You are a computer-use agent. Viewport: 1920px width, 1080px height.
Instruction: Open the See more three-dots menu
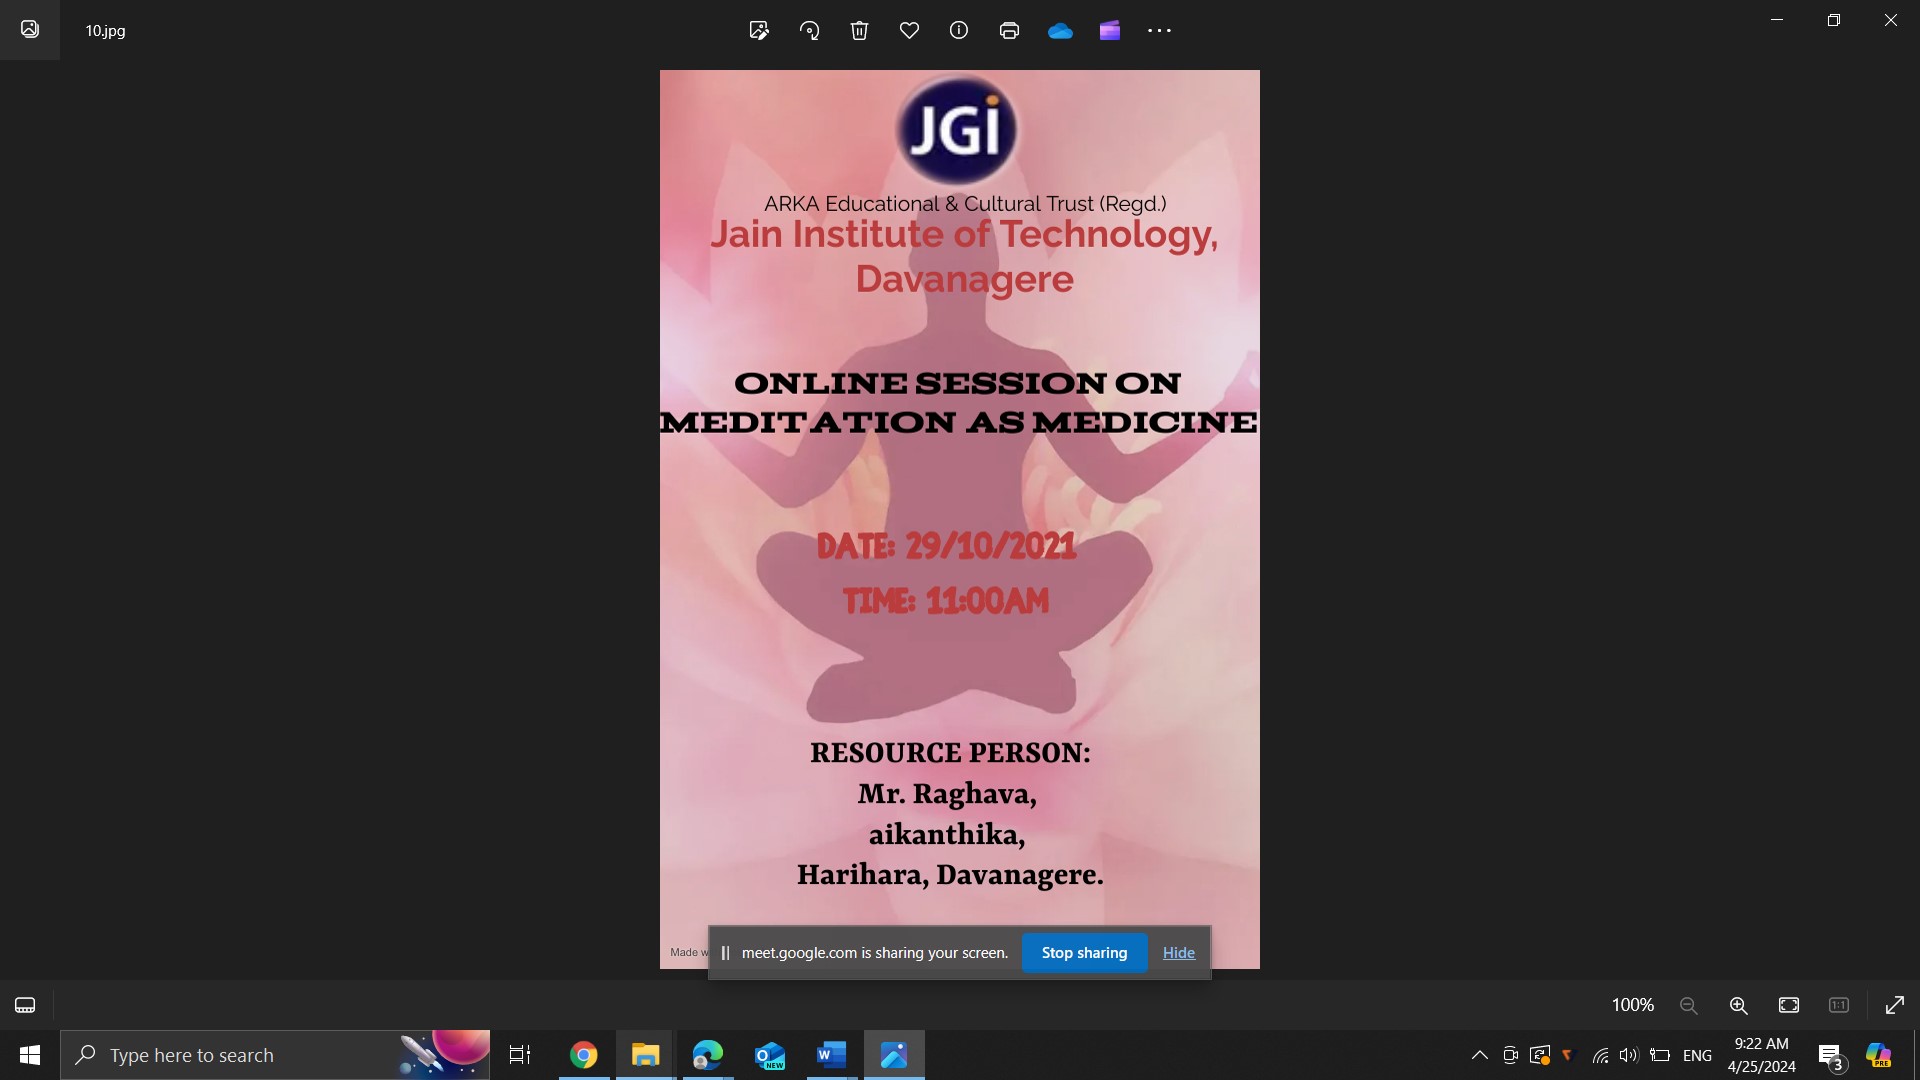(x=1159, y=30)
